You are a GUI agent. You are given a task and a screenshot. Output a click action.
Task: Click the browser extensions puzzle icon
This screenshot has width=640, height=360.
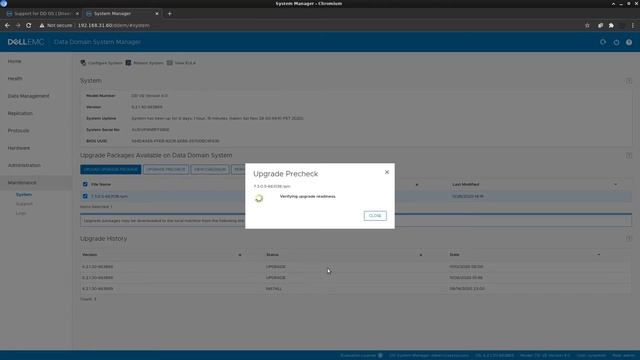tap(611, 25)
